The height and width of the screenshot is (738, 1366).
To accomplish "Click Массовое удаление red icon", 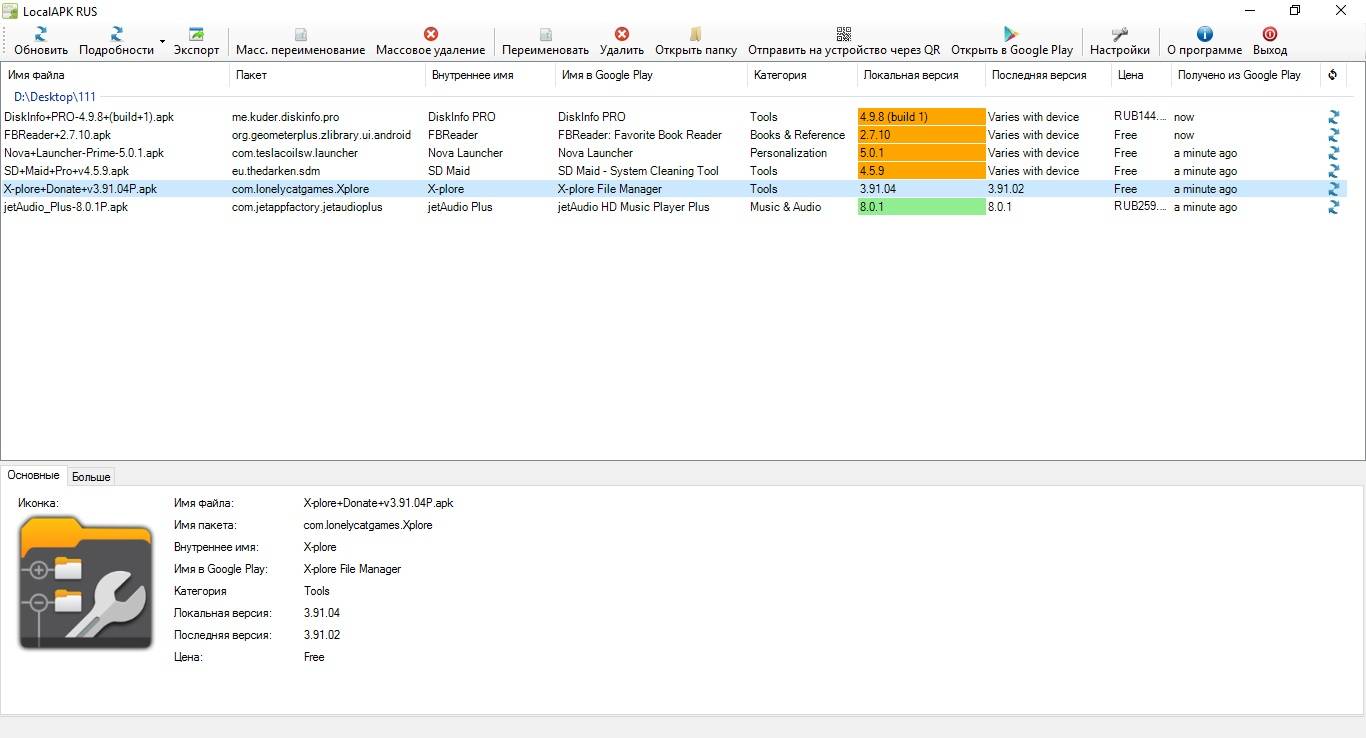I will 431,34.
